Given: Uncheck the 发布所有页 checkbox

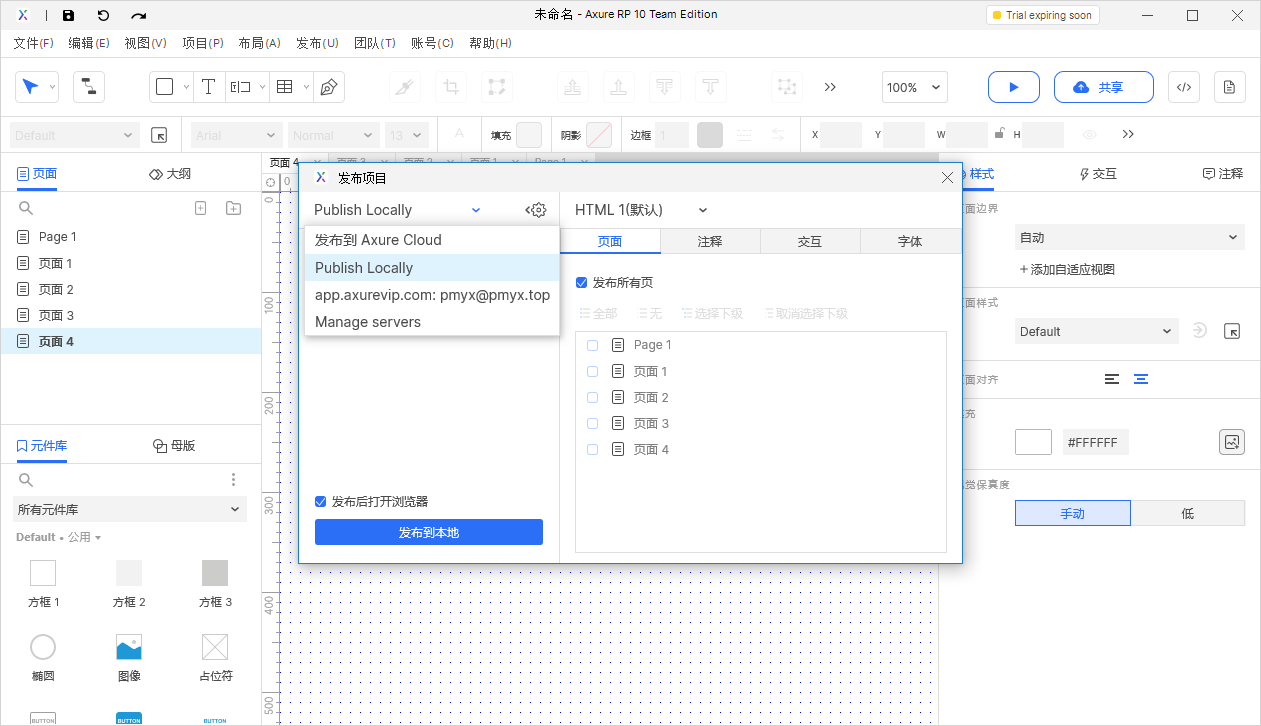Looking at the screenshot, I should 581,282.
